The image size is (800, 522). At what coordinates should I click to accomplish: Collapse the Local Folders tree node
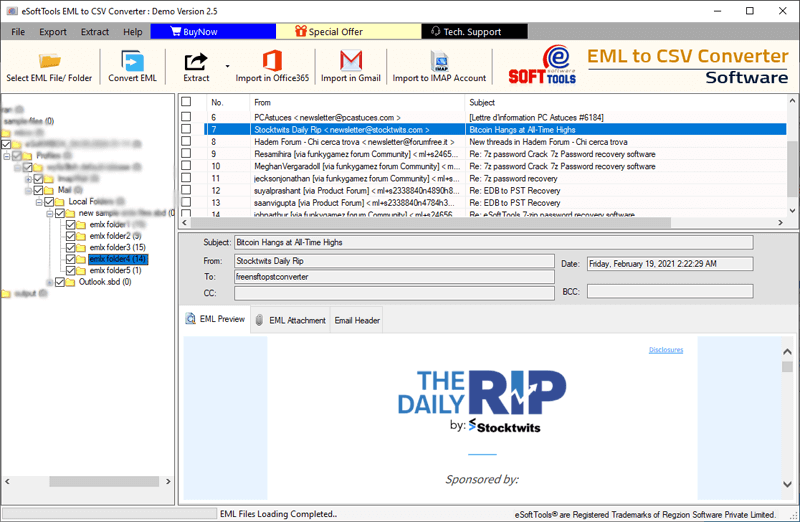(39, 202)
